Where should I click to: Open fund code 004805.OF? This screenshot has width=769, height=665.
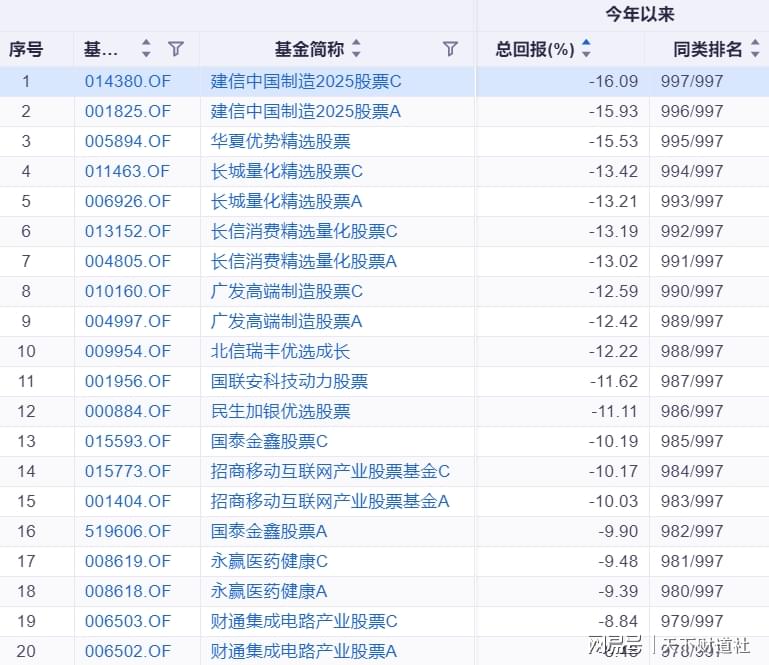tap(128, 261)
